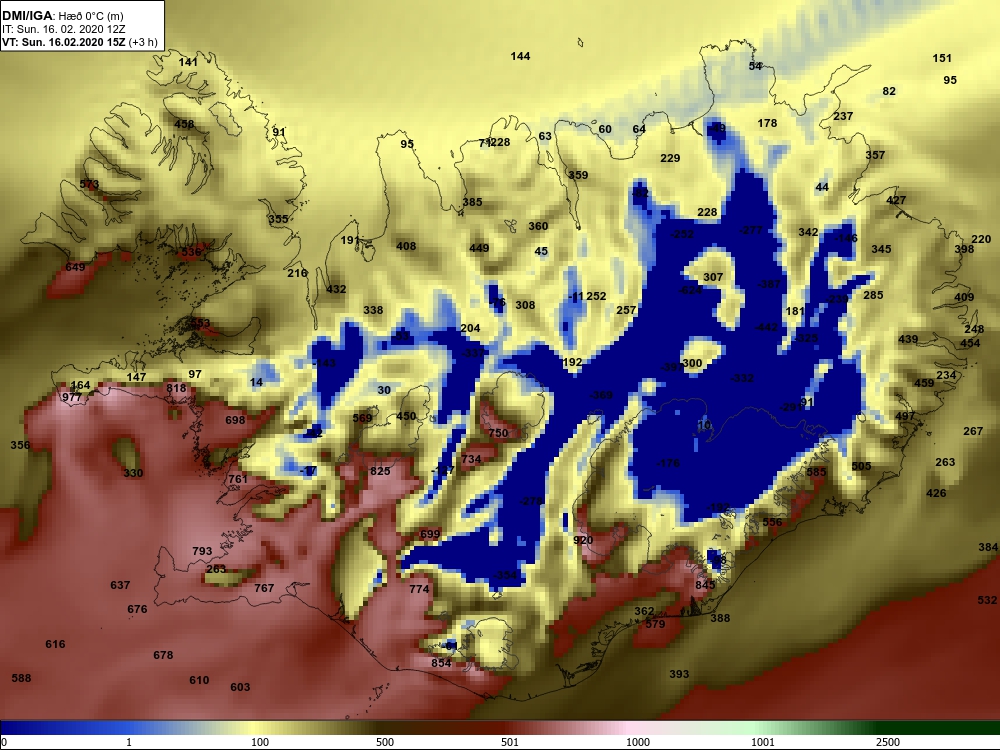Viewport: 1000px width, 750px height.
Task: Select the map value '385'
Action: 472,202
